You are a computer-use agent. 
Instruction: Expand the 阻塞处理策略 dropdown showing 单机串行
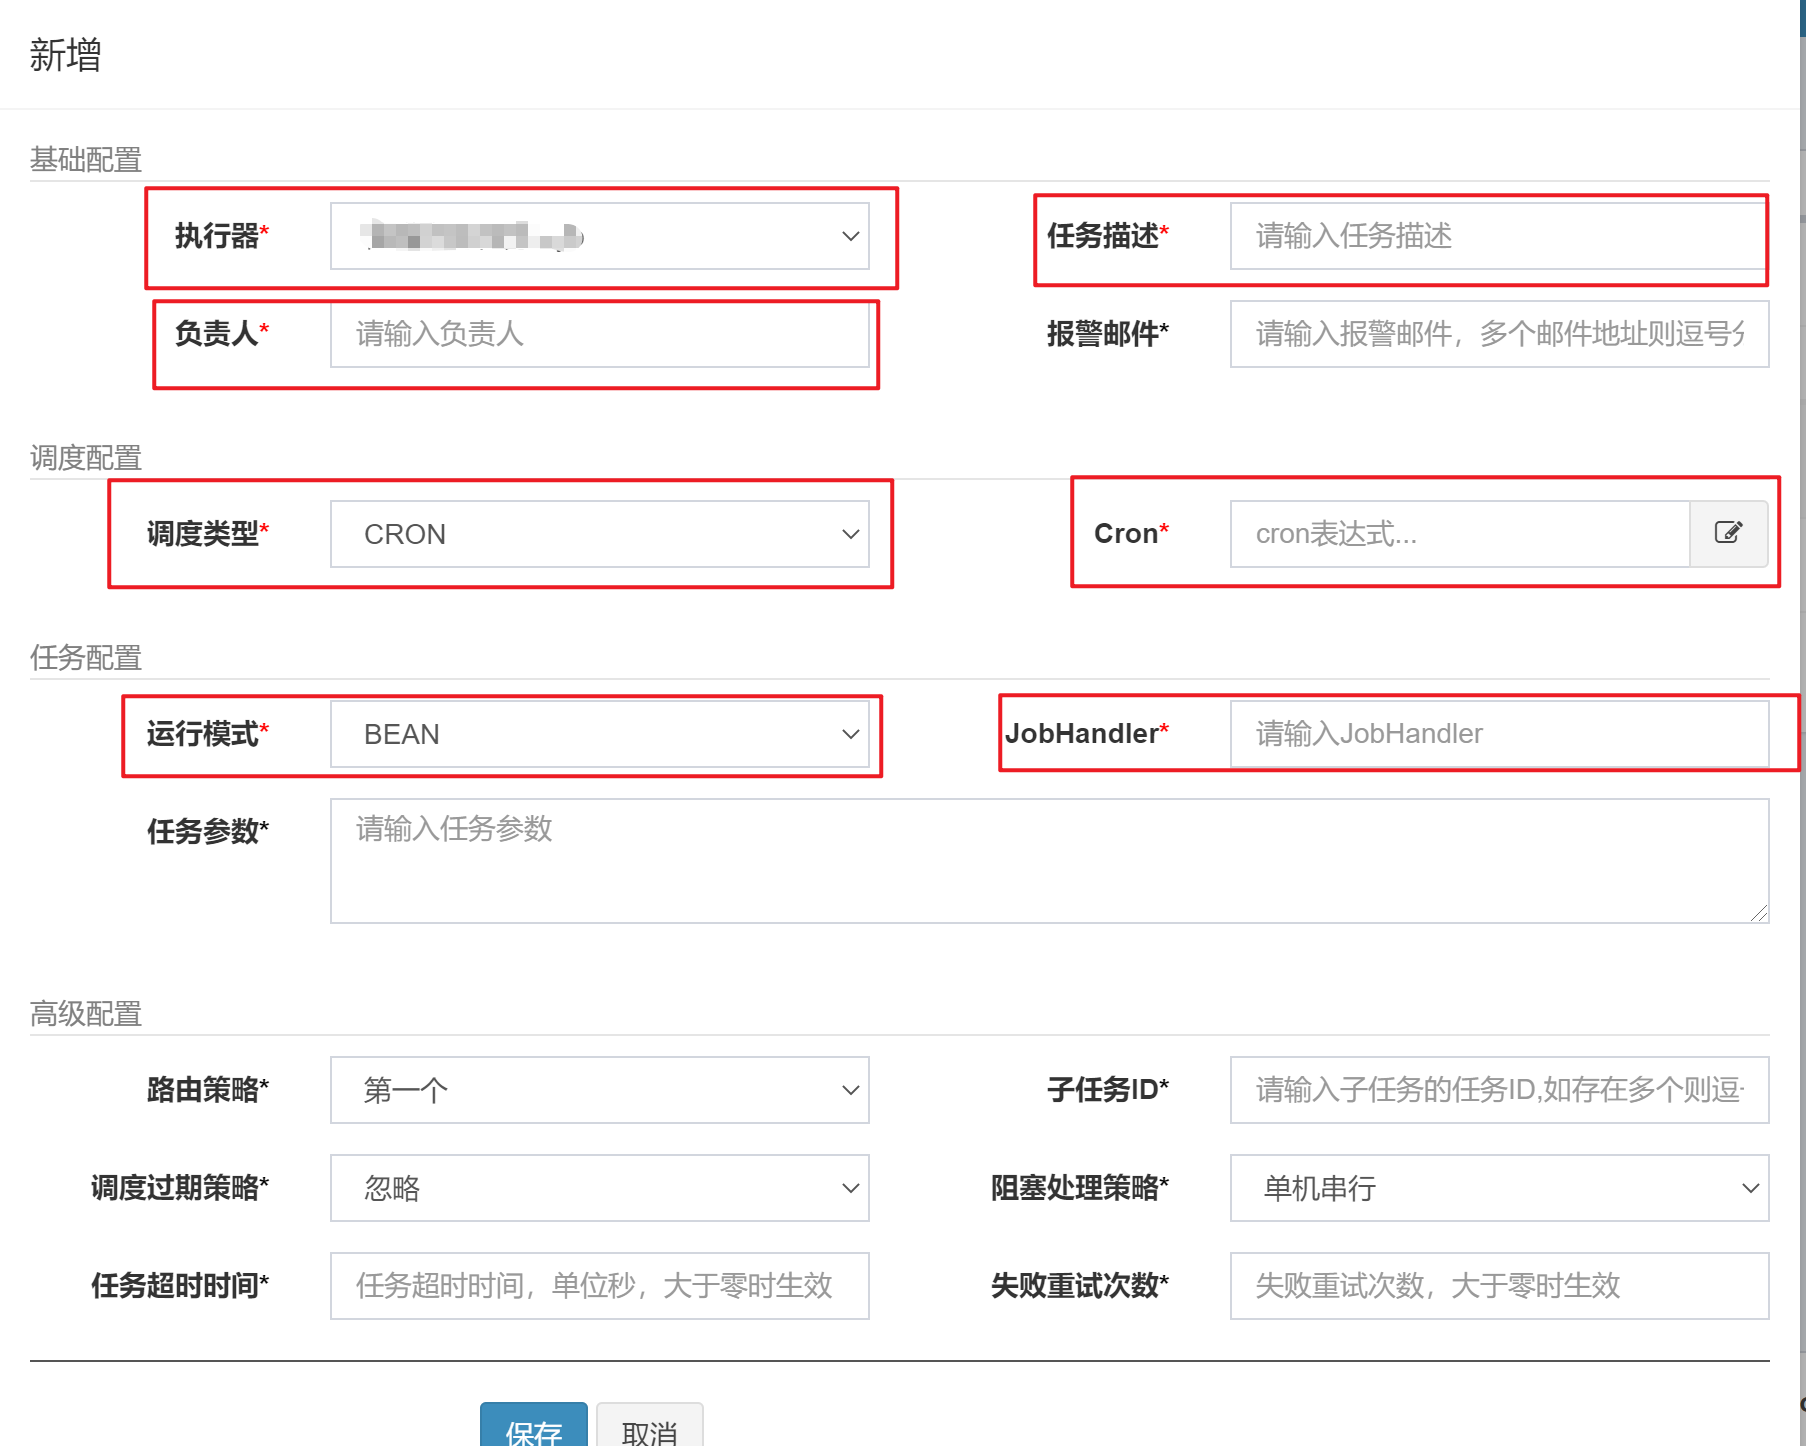(1499, 1188)
